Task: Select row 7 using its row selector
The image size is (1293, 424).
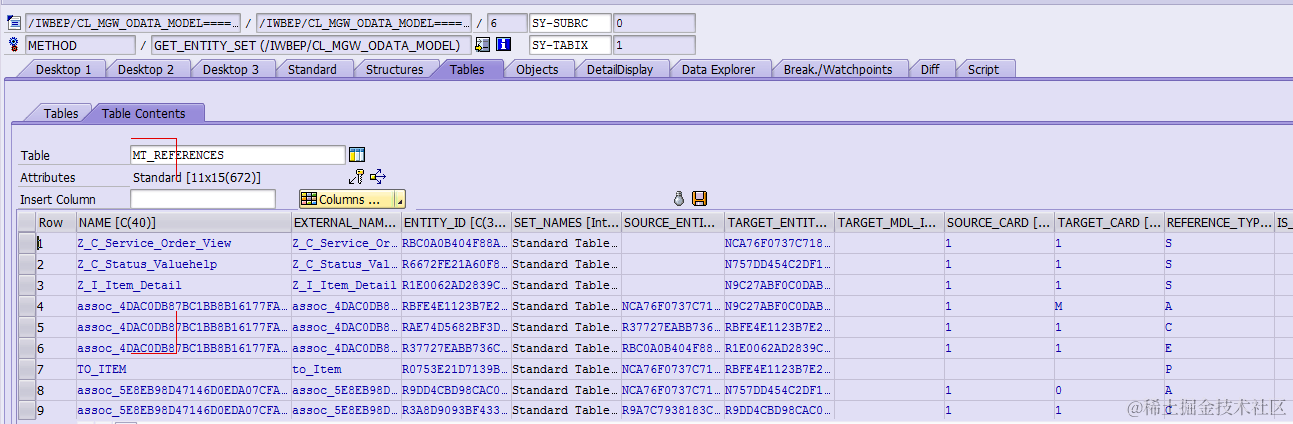Action: coord(27,369)
